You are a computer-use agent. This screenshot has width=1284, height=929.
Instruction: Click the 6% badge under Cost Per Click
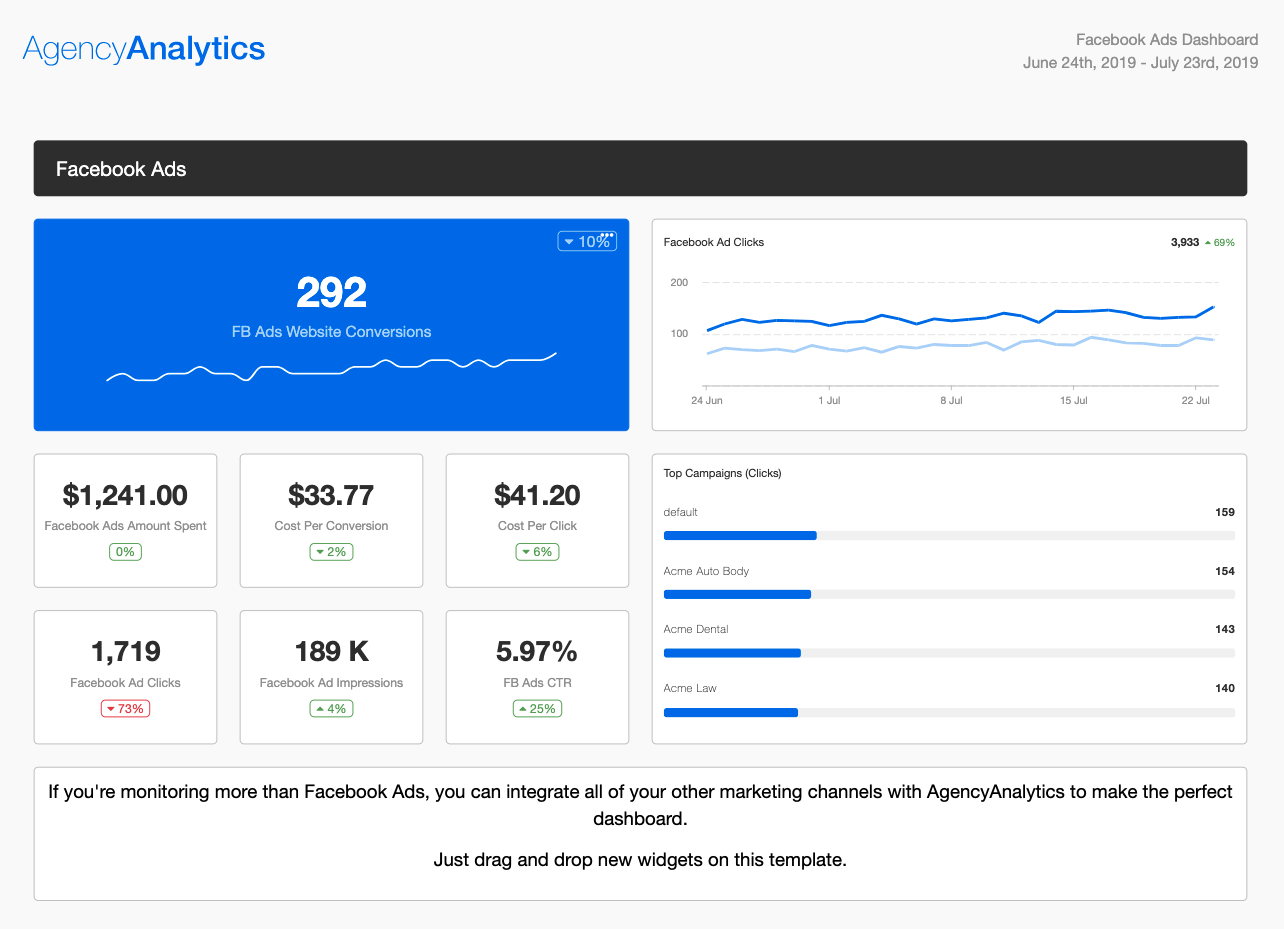537,551
